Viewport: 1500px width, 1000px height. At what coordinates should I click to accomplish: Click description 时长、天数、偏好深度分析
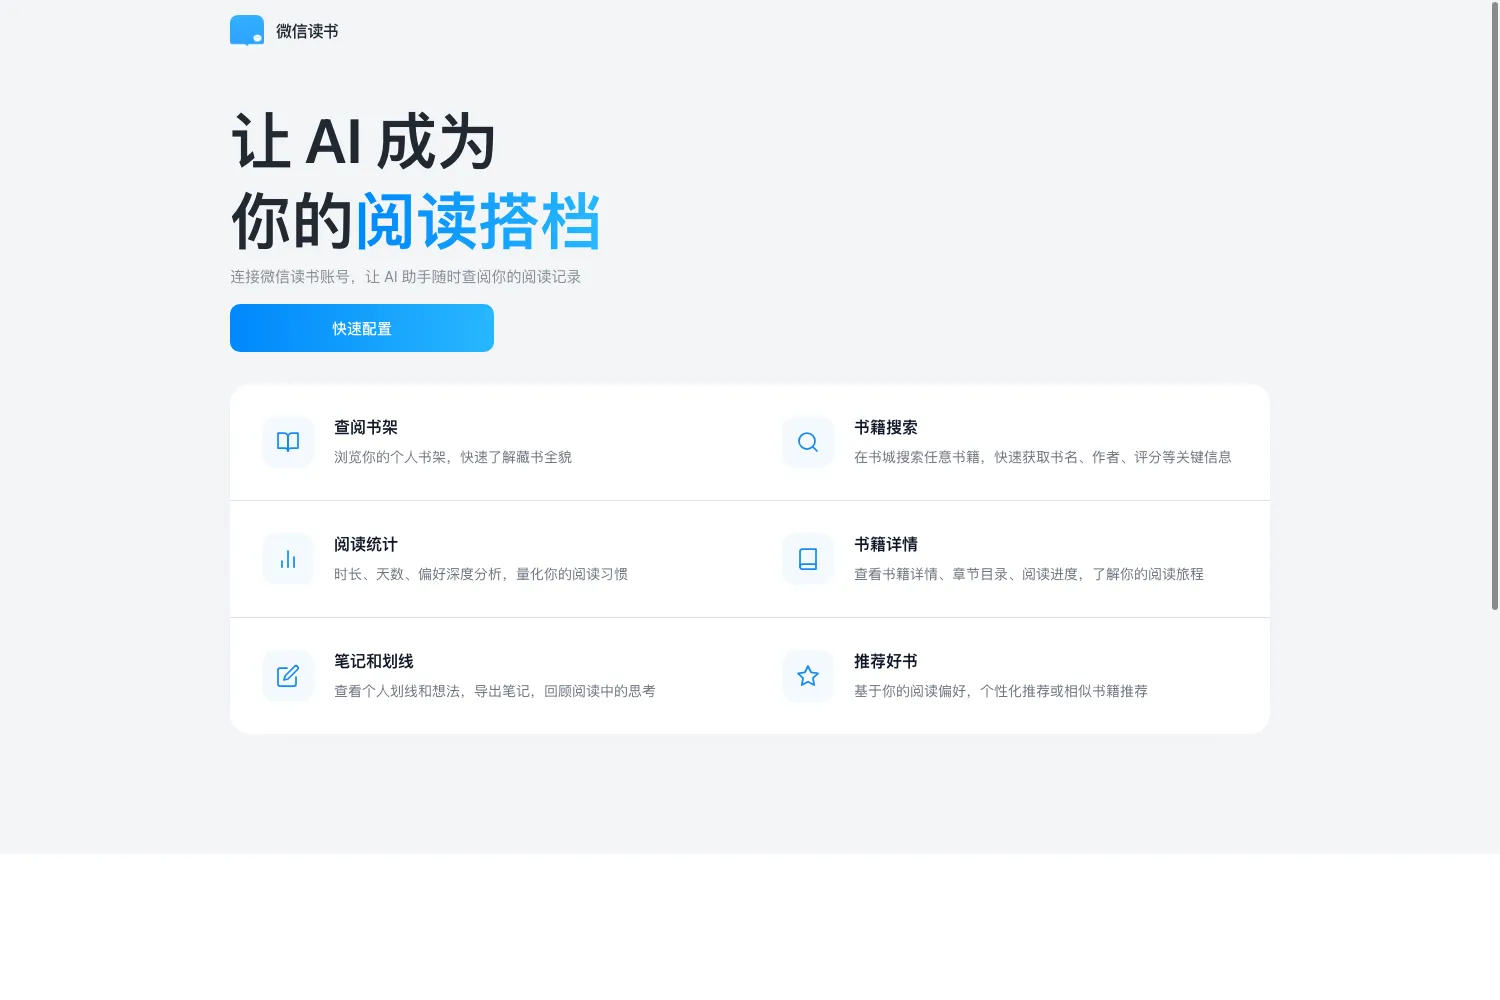coord(481,574)
